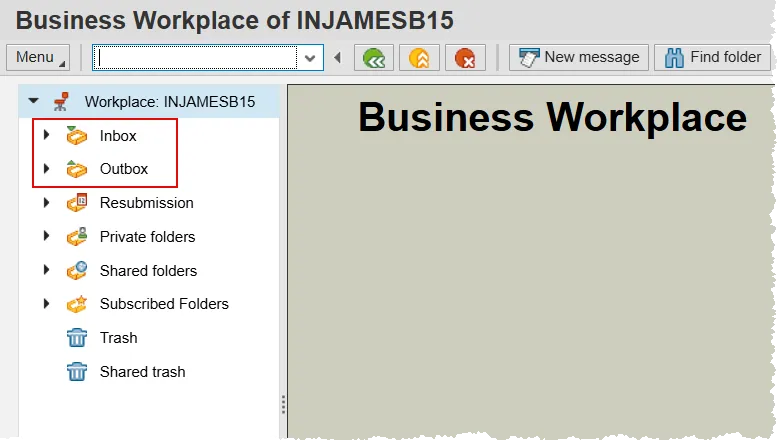Screen dimensions: 777x440
Task: Expand the Outbox node
Action: tap(47, 168)
